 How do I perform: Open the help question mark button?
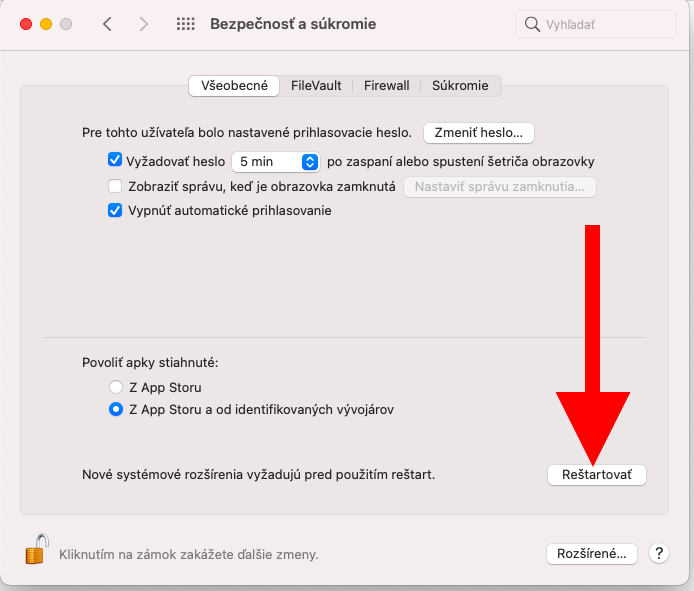pyautogui.click(x=658, y=553)
